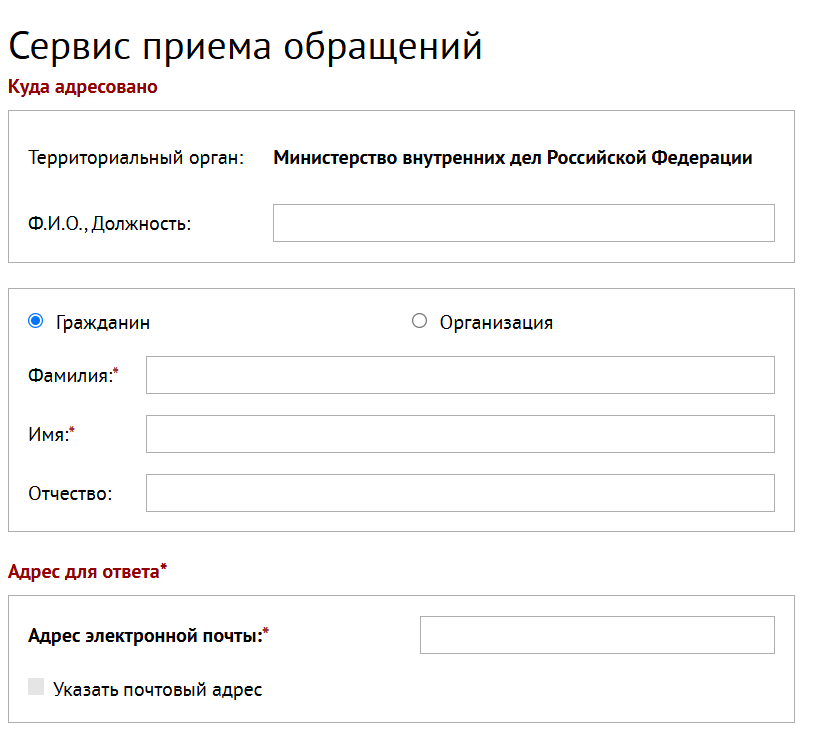816x734 pixels.
Task: Click the Министерство внутренних дел Российской Федерации text
Action: pos(513,157)
